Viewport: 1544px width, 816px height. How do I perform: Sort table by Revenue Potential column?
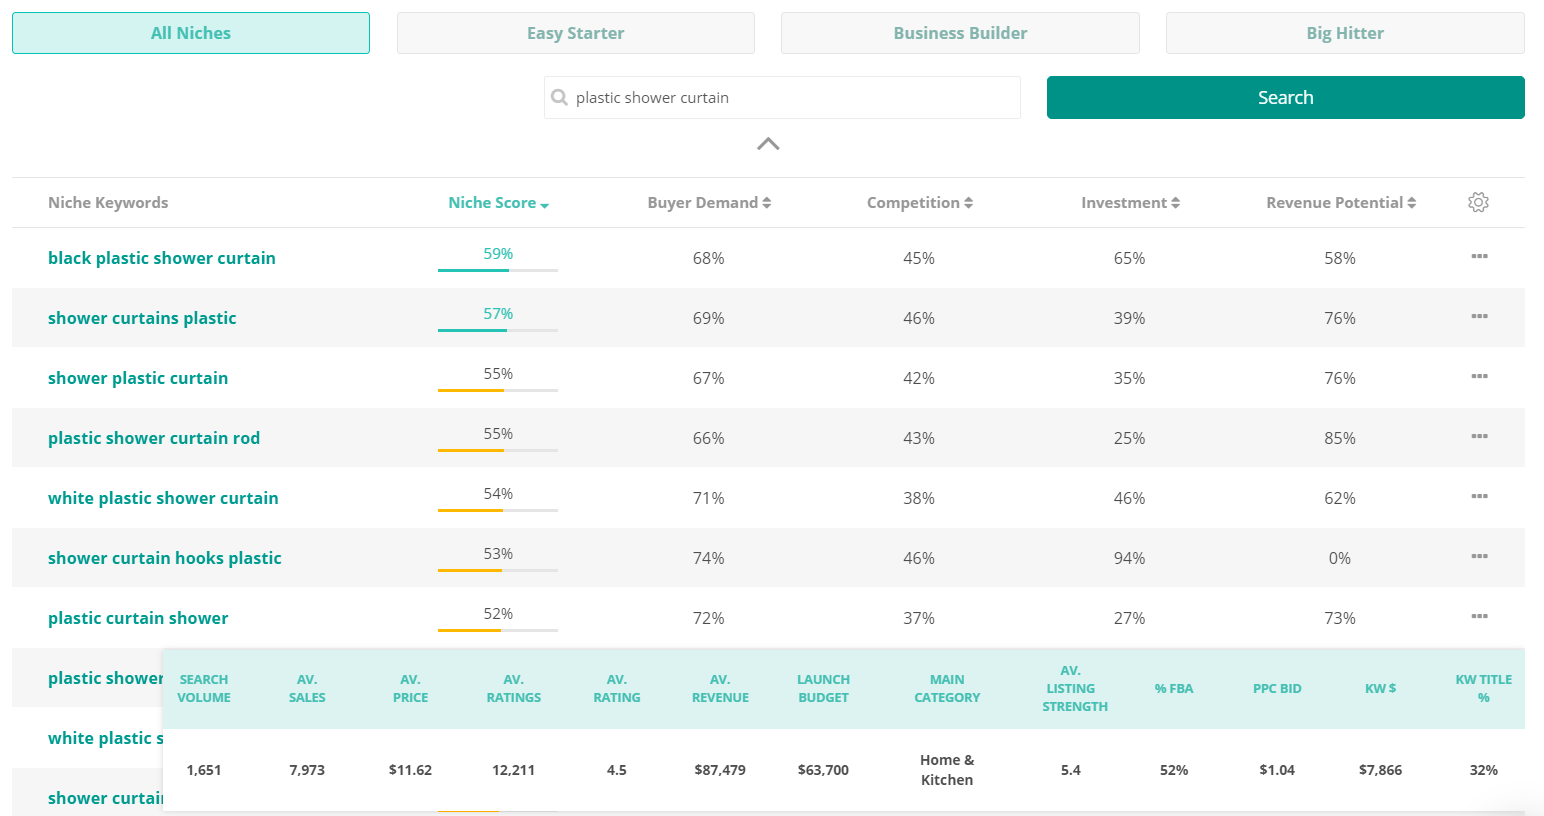1341,202
